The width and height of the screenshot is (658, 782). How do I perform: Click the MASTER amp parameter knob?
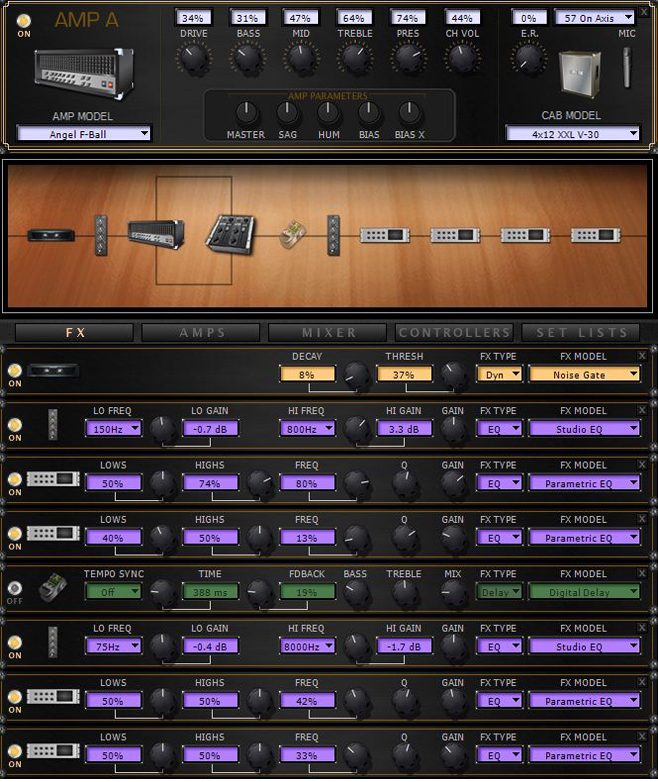point(245,113)
